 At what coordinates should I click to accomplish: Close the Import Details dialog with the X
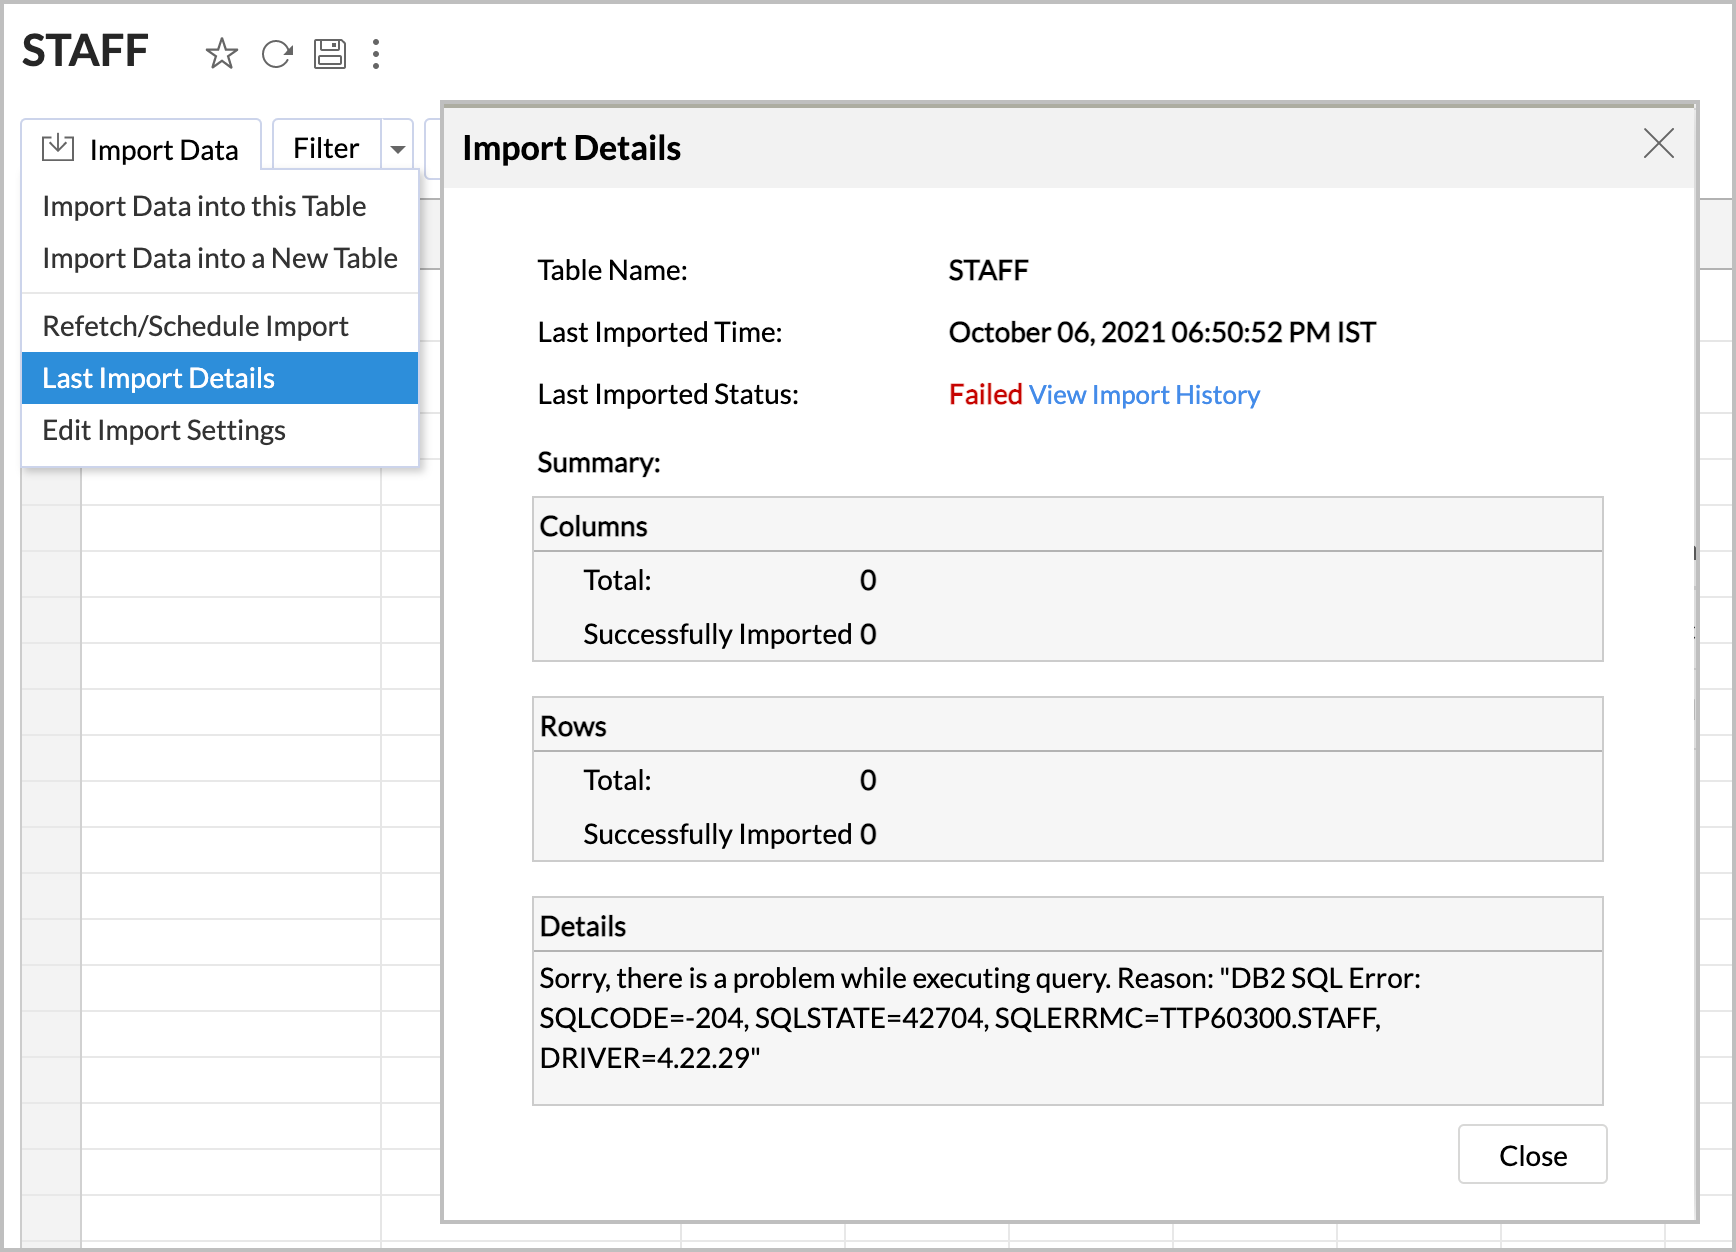[1658, 144]
